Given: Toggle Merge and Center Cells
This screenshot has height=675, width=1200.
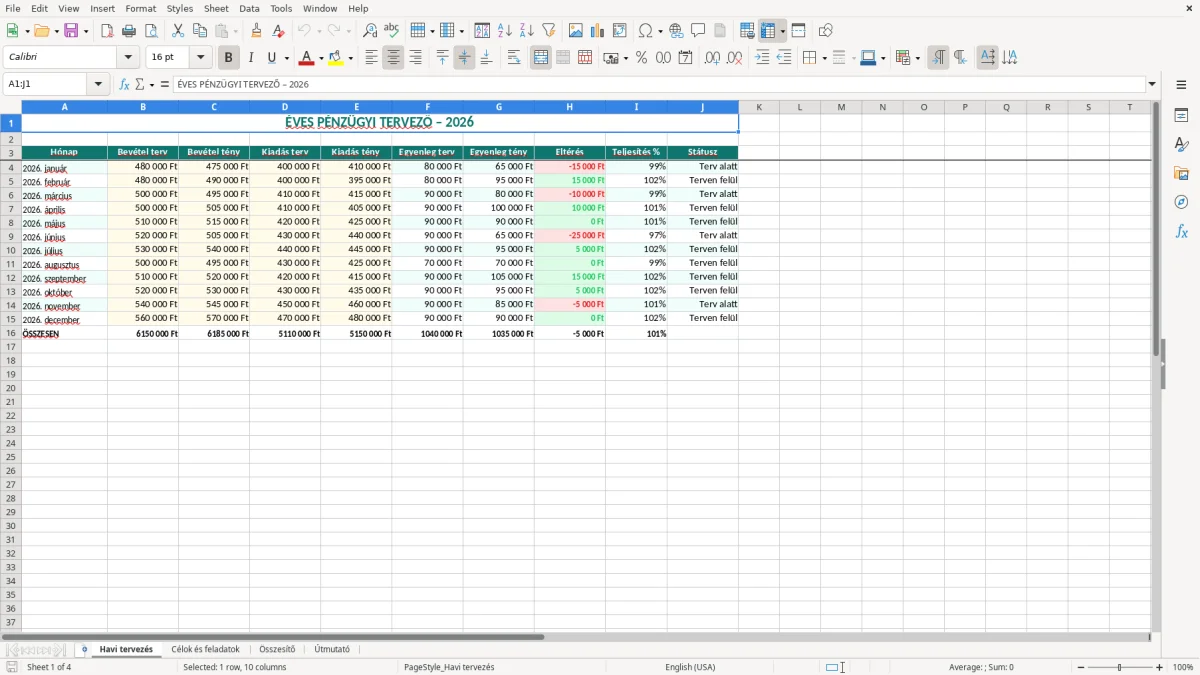Looking at the screenshot, I should coord(541,58).
